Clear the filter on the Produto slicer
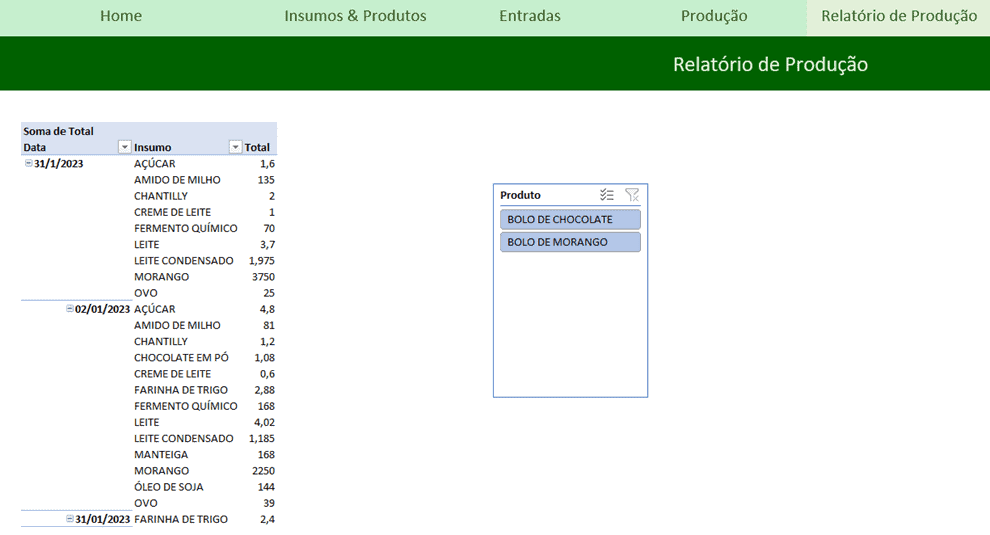This screenshot has width=990, height=535. [x=632, y=195]
